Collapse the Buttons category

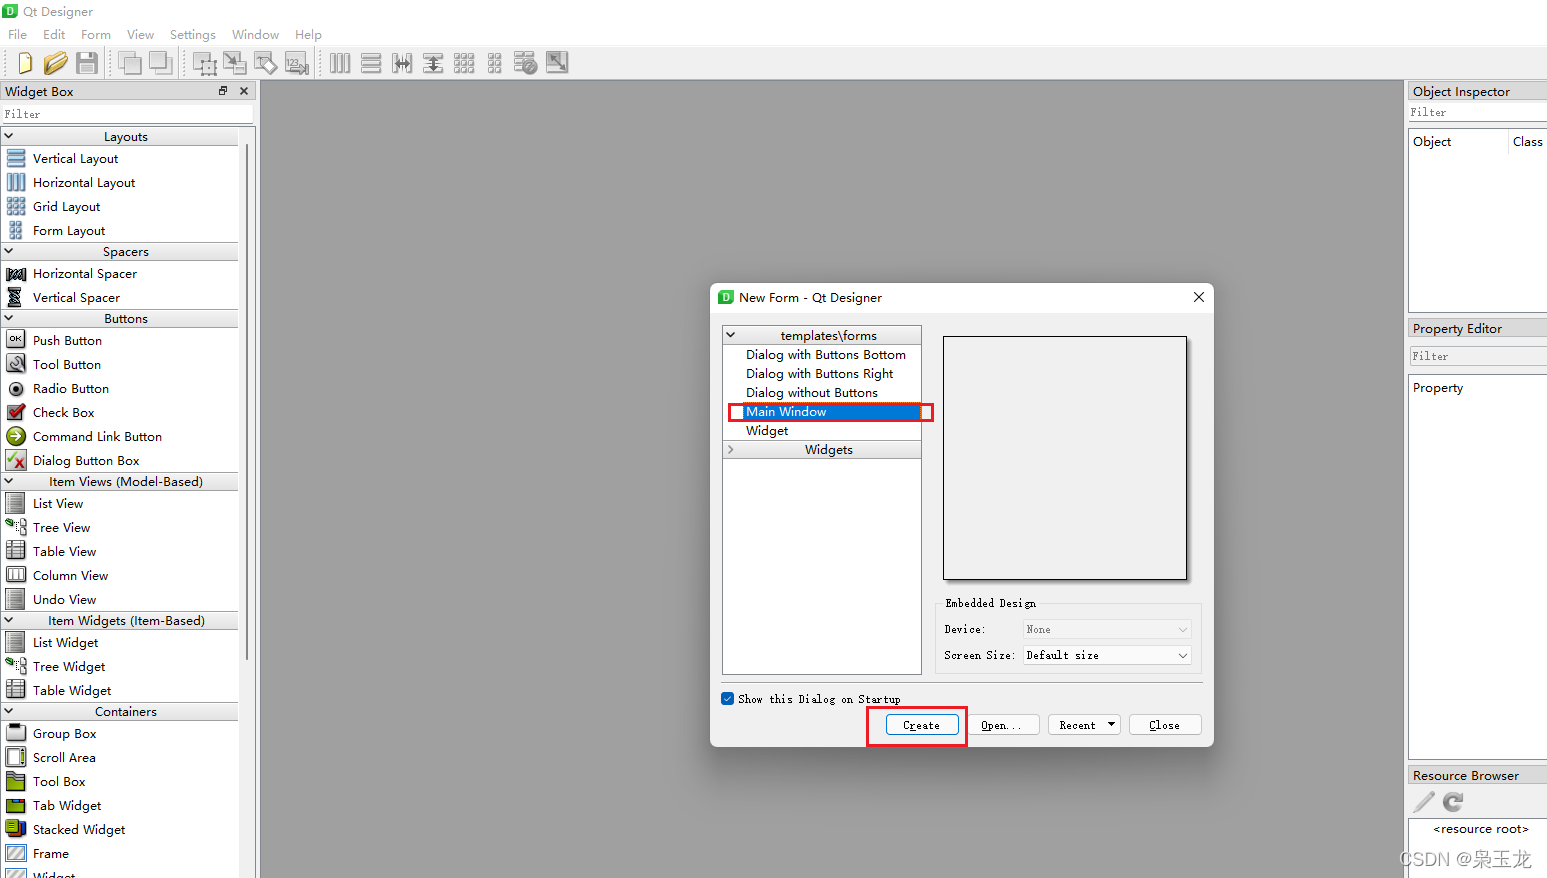[9, 319]
